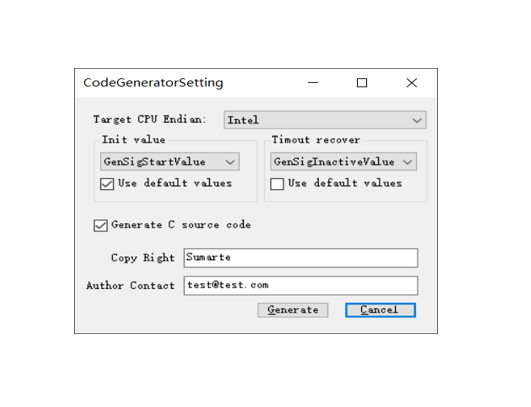The height and width of the screenshot is (407, 531).
Task: Click the Generate button
Action: coord(293,310)
